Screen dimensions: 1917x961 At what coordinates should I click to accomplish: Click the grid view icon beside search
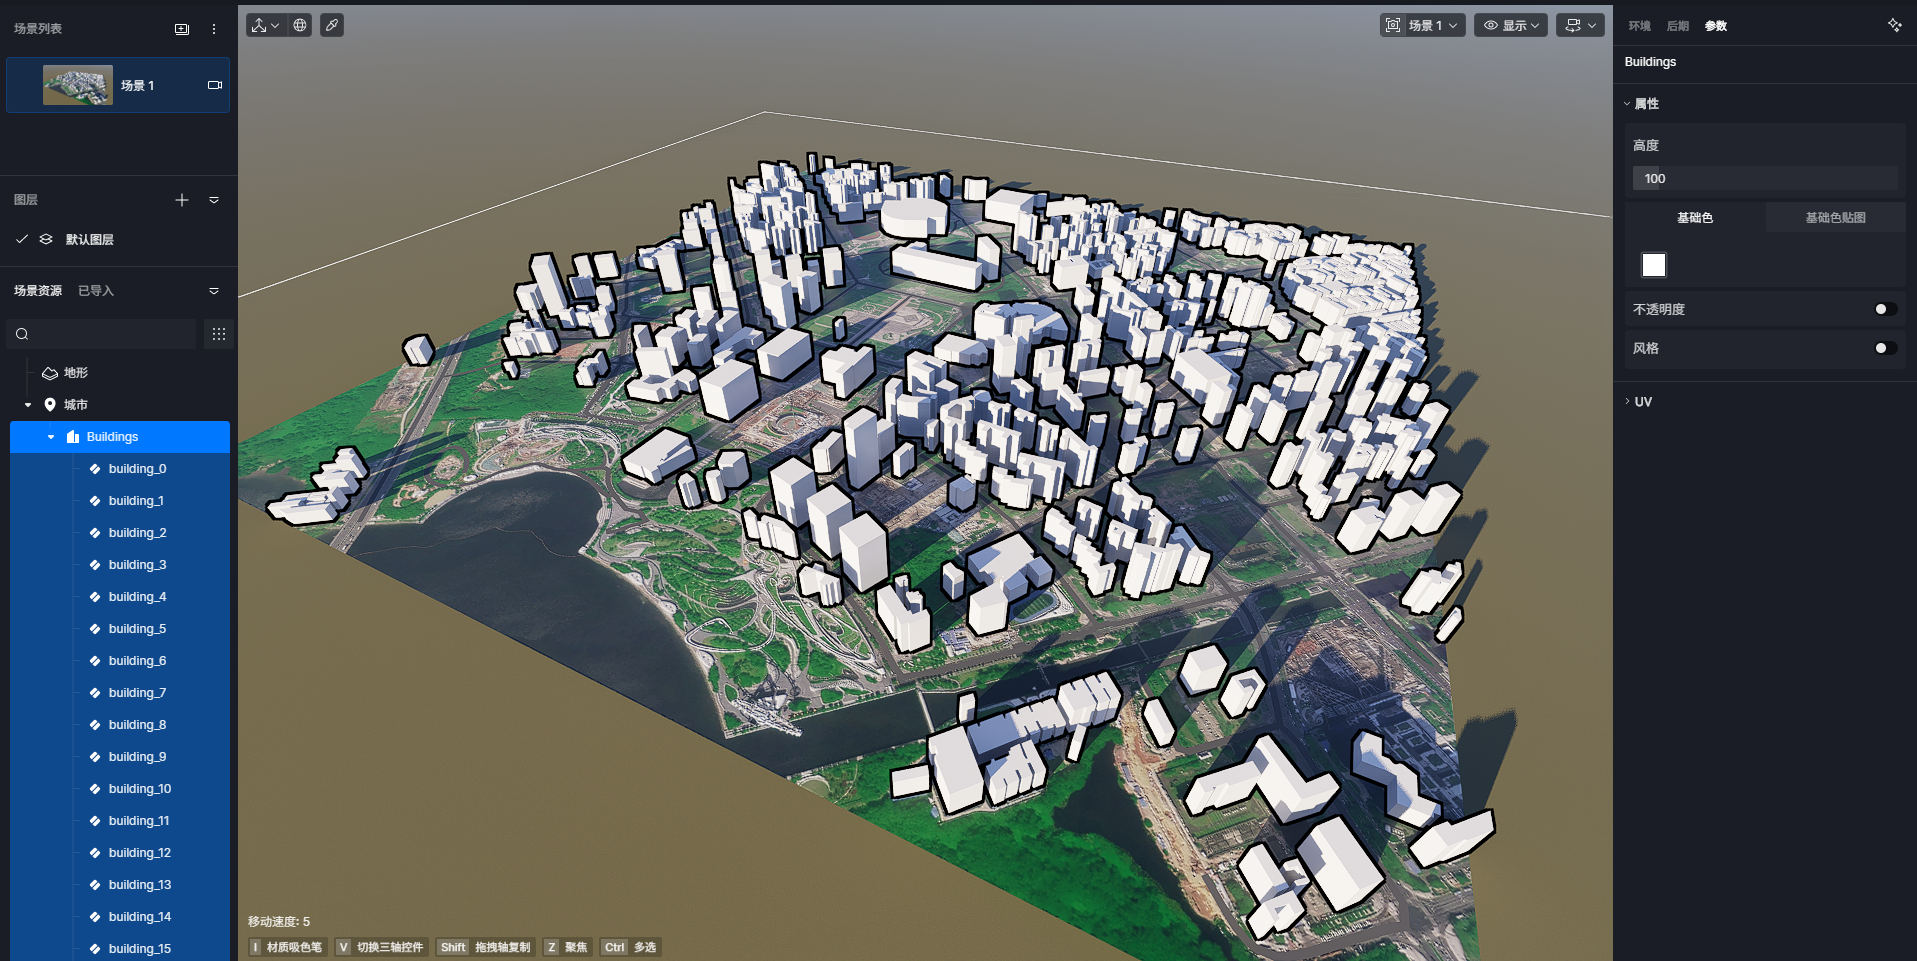pos(219,334)
